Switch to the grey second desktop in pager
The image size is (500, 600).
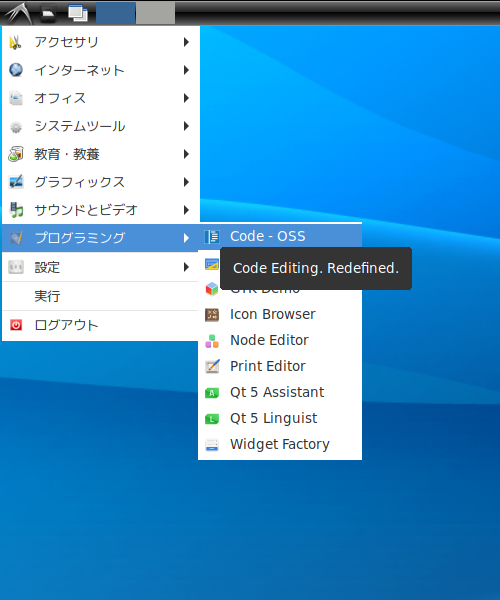(156, 13)
